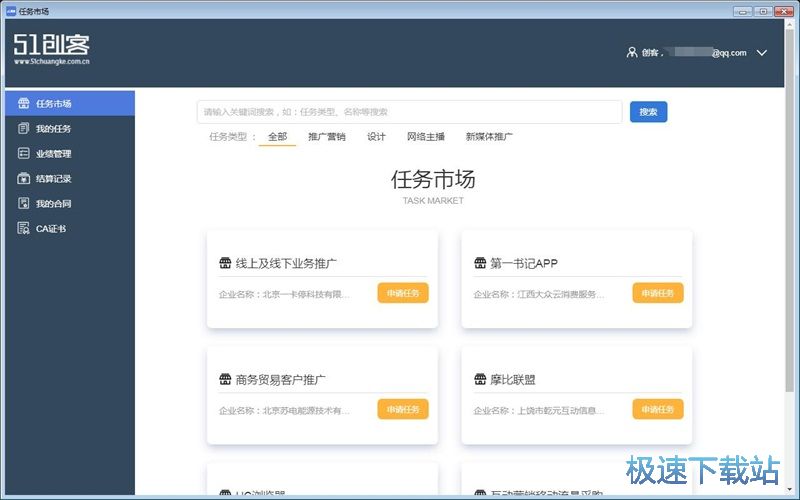Viewport: 800px width, 500px height.
Task: Click company name 江西大众云消费服务...
Action: tap(561, 294)
